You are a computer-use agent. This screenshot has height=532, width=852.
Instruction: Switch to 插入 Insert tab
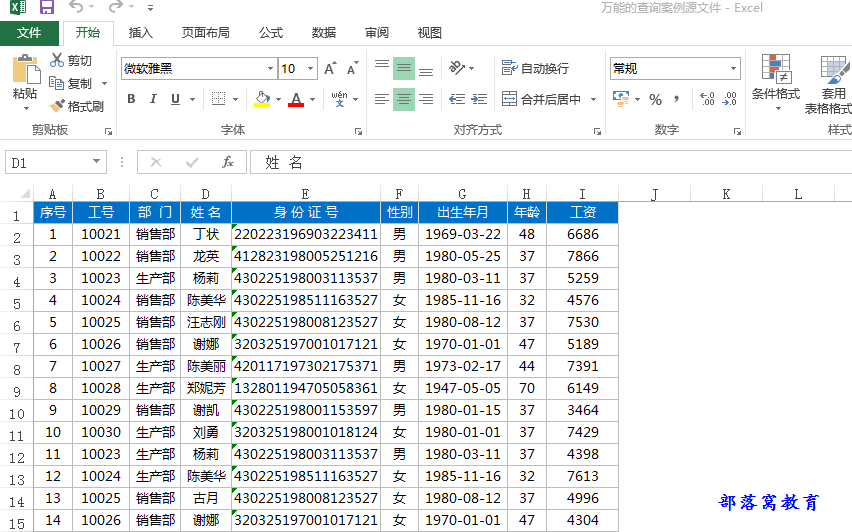140,33
